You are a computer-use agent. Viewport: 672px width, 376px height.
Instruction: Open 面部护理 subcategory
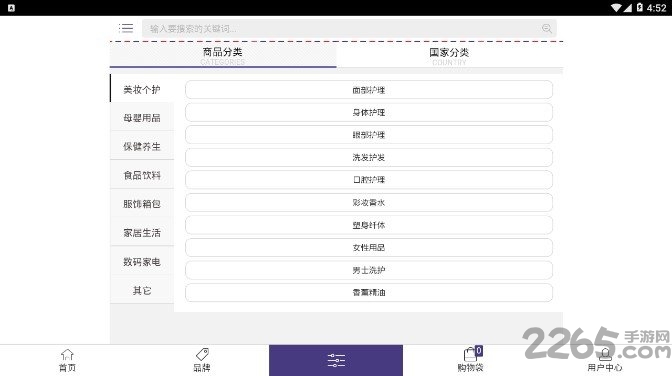pos(369,90)
